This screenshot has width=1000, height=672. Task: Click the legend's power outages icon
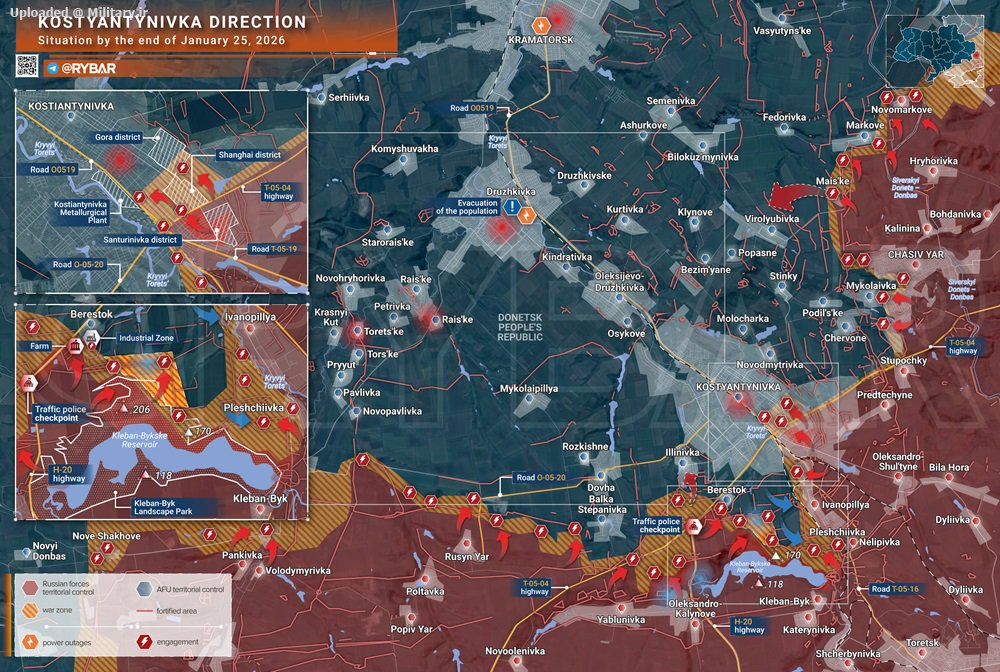(x=30, y=641)
